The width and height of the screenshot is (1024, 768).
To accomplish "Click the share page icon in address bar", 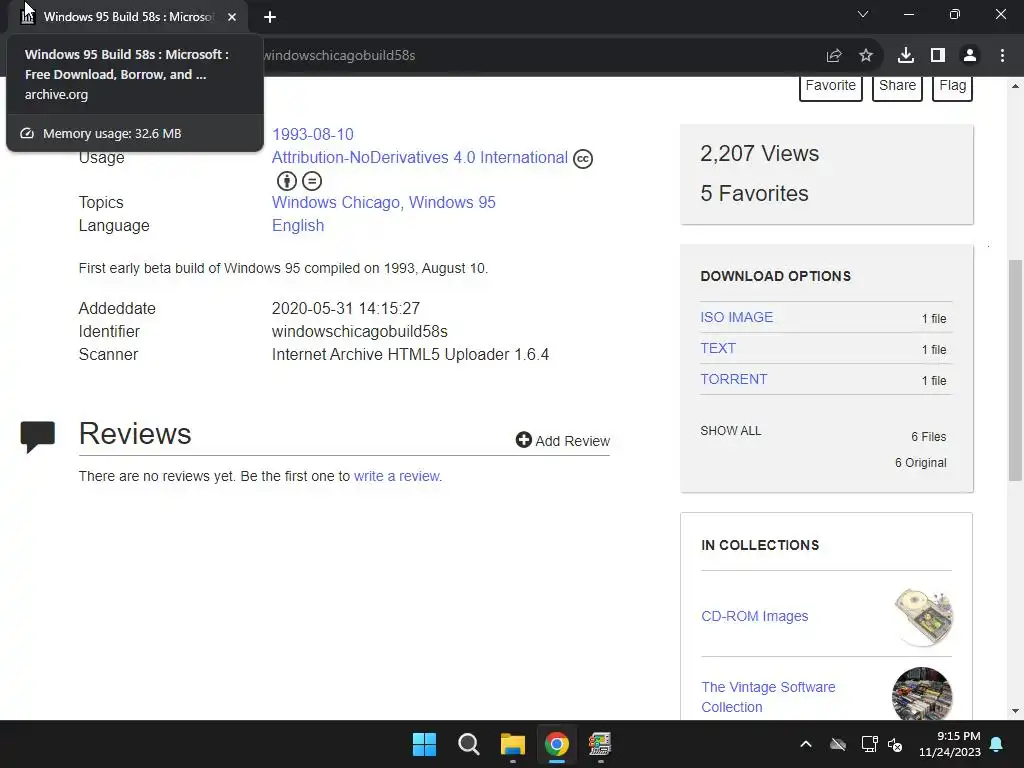I will (x=834, y=56).
